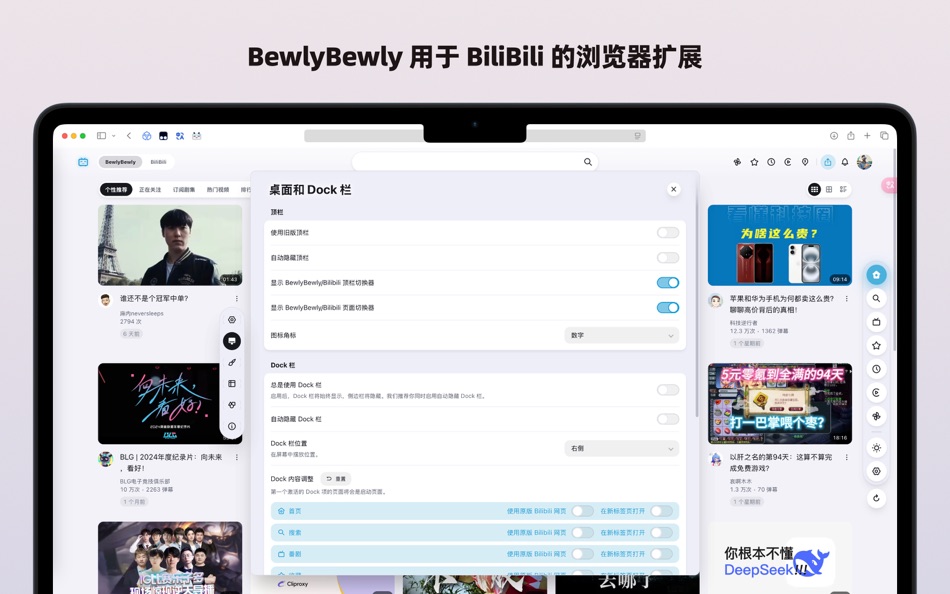Screen dimensions: 950x594
Task: Open the 图标角标 dropdown showing 数字
Action: (622, 335)
